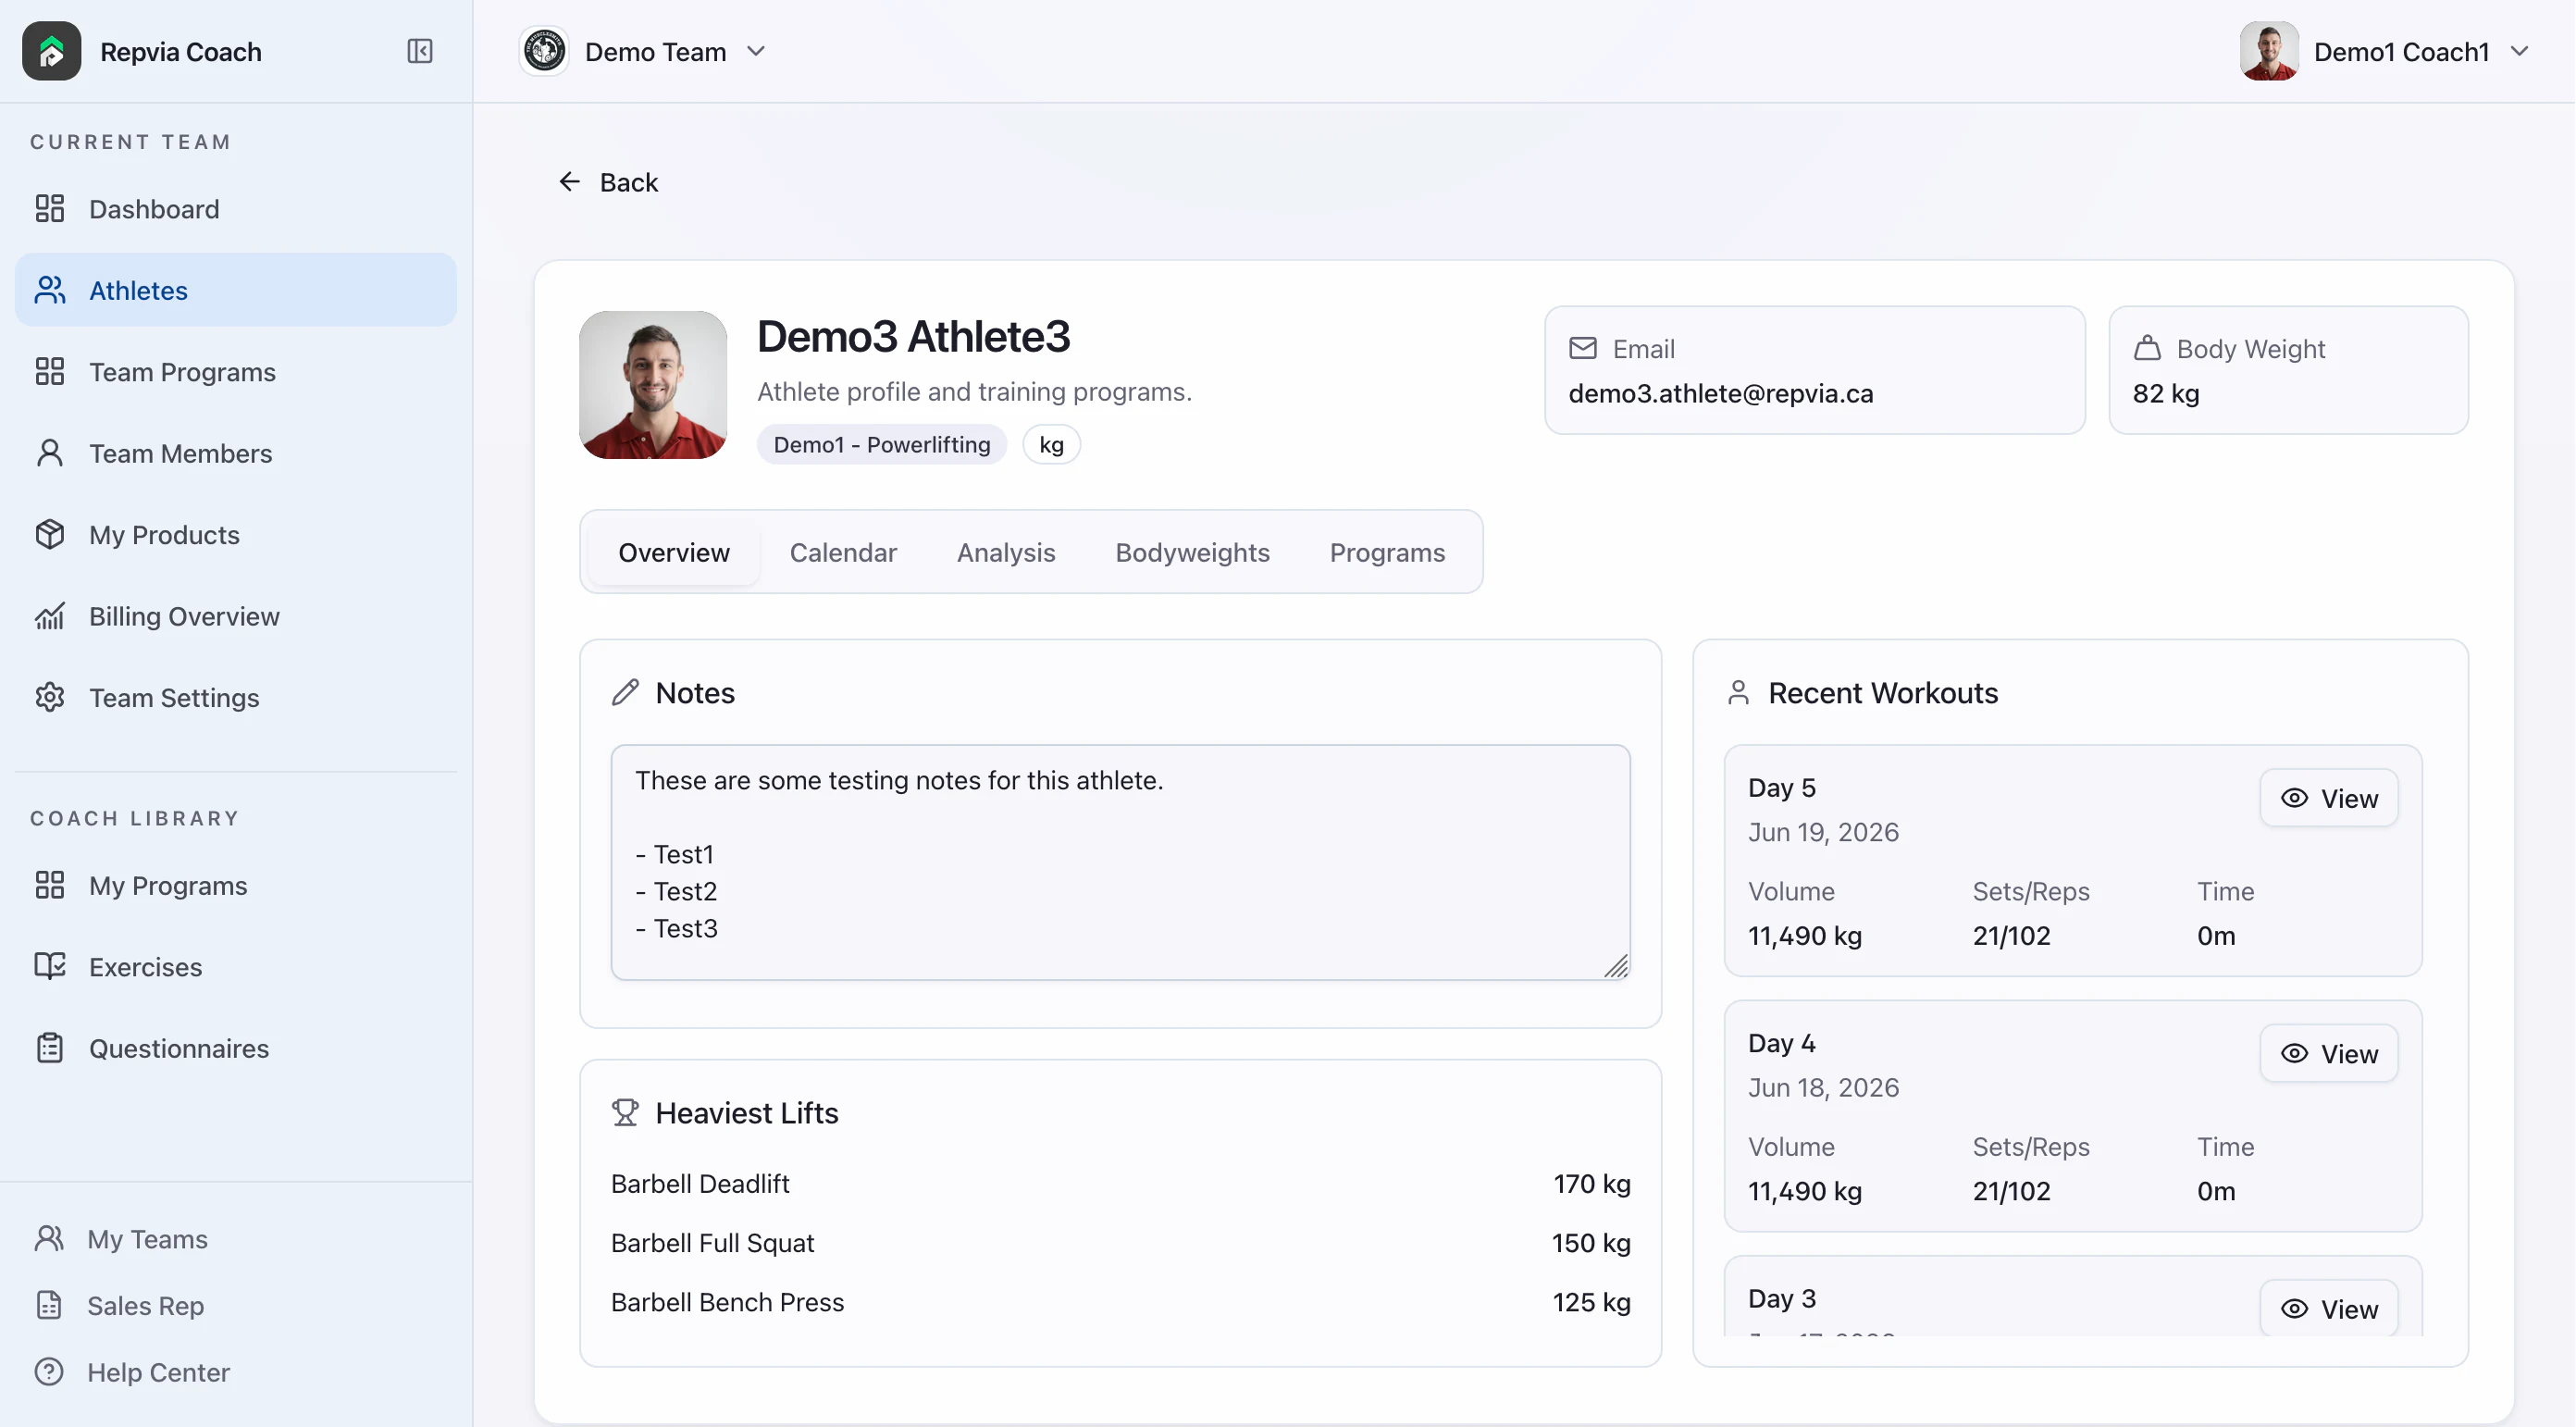The height and width of the screenshot is (1427, 2576).
Task: Click the Billing Overview chart icon
Action: point(50,616)
